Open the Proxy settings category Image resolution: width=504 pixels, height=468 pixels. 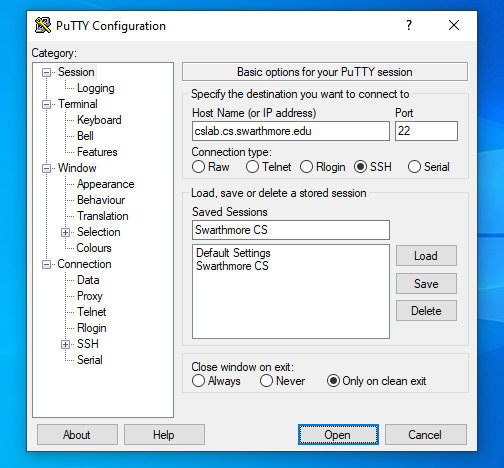[x=90, y=296]
